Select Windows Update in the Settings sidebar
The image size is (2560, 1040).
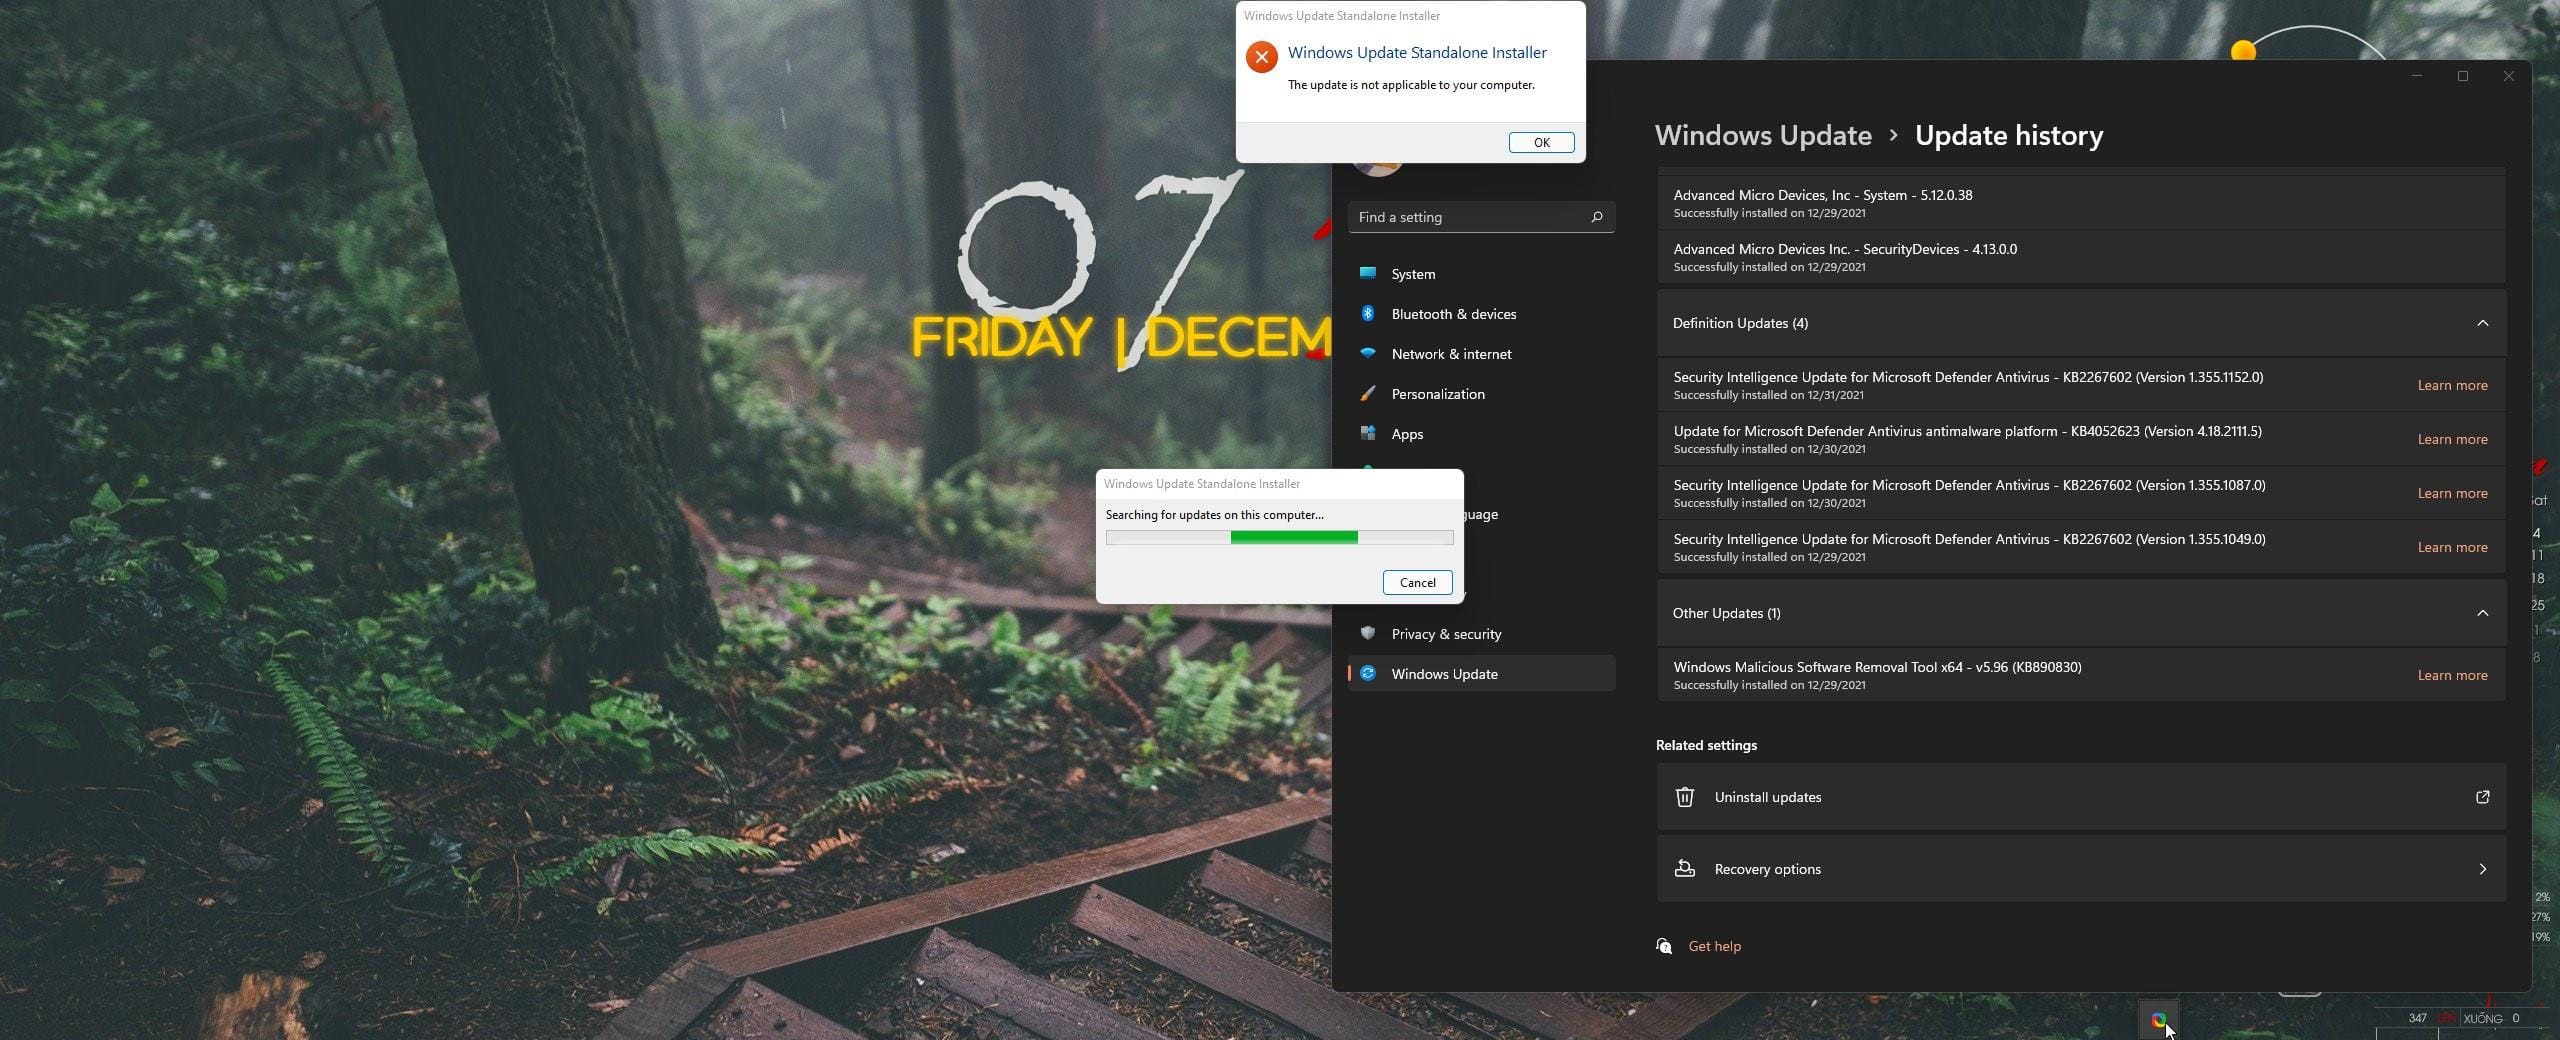coord(1481,673)
